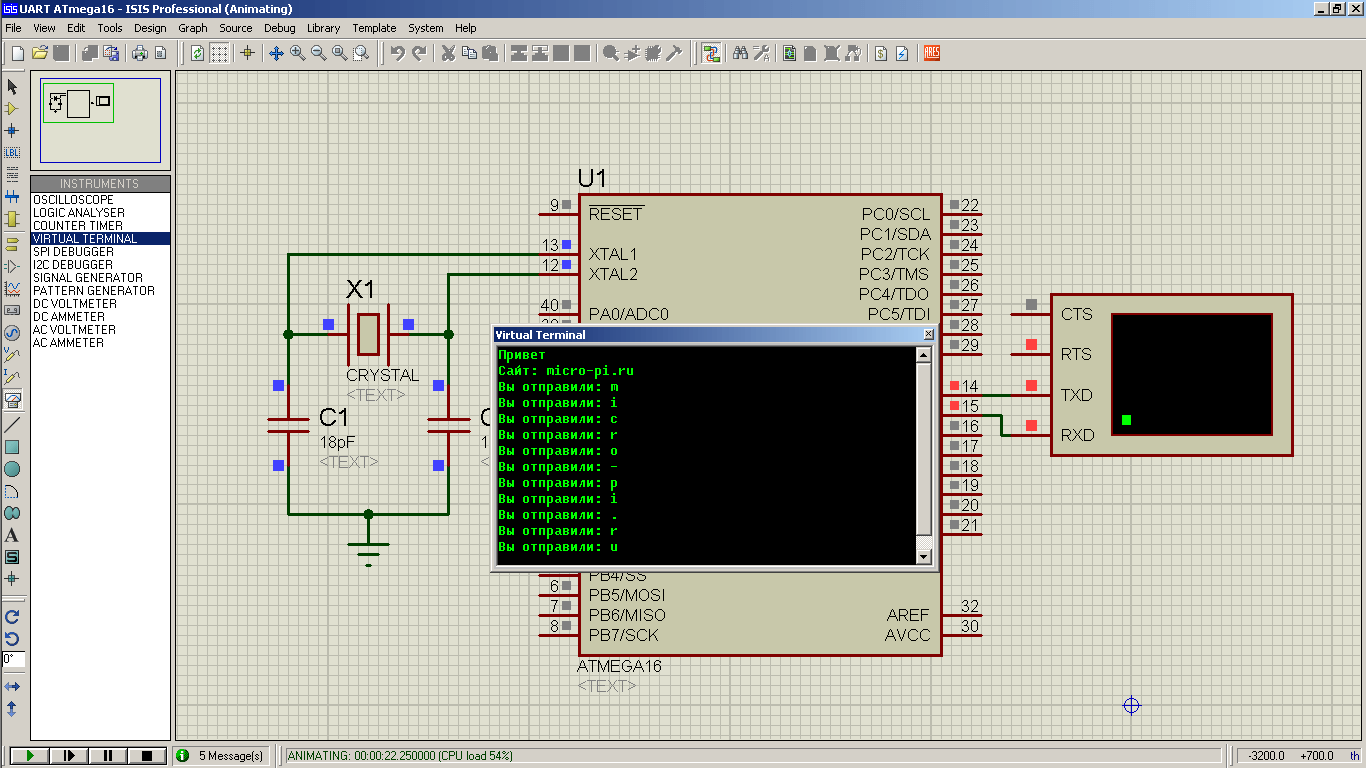Toggle grid display

click(219, 53)
